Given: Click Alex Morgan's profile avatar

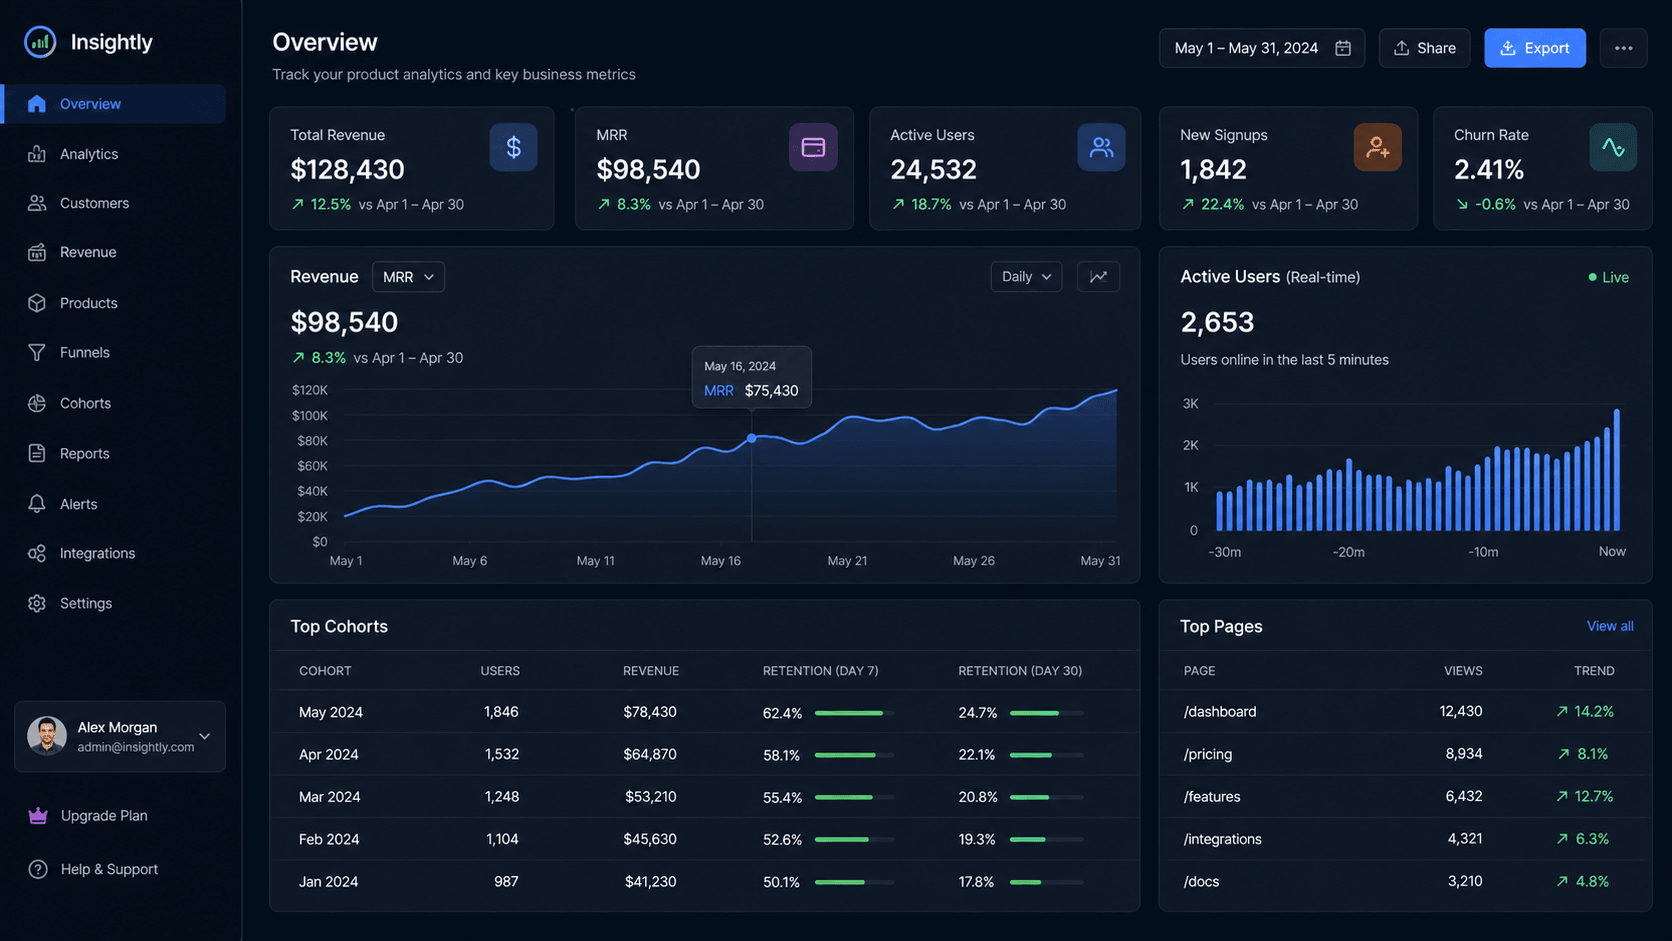Looking at the screenshot, I should point(47,736).
